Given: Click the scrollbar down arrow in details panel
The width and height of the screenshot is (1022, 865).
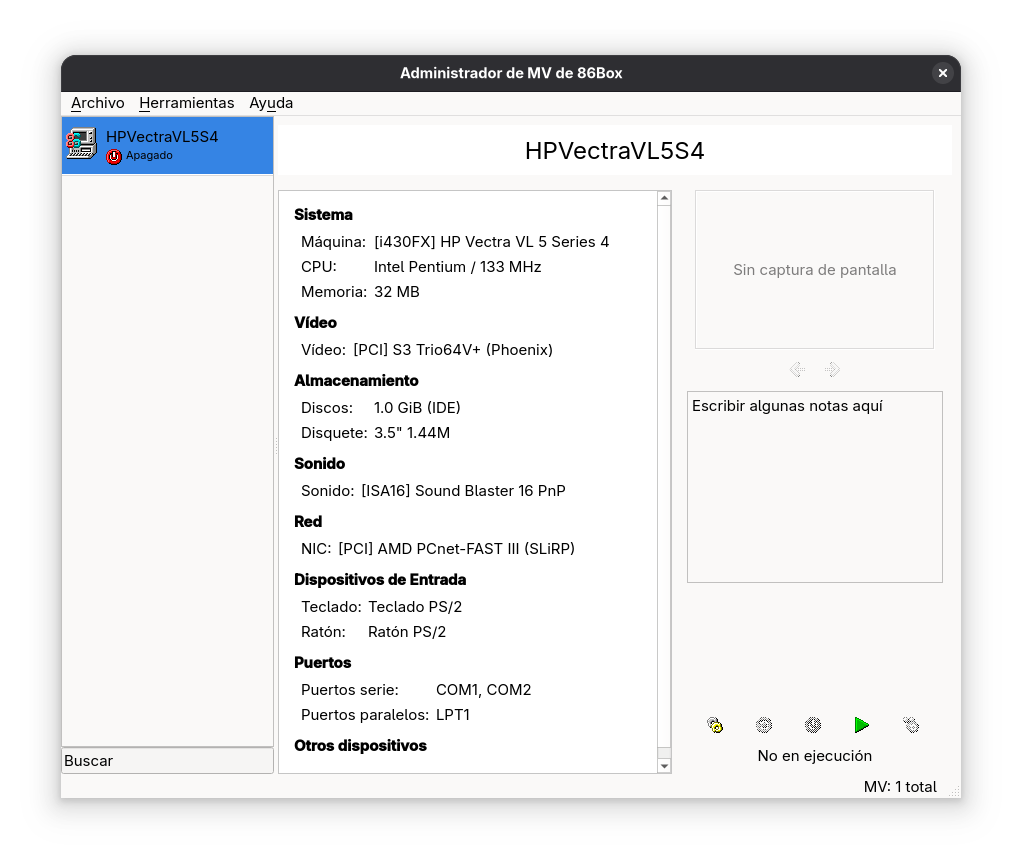Looking at the screenshot, I should pos(664,766).
